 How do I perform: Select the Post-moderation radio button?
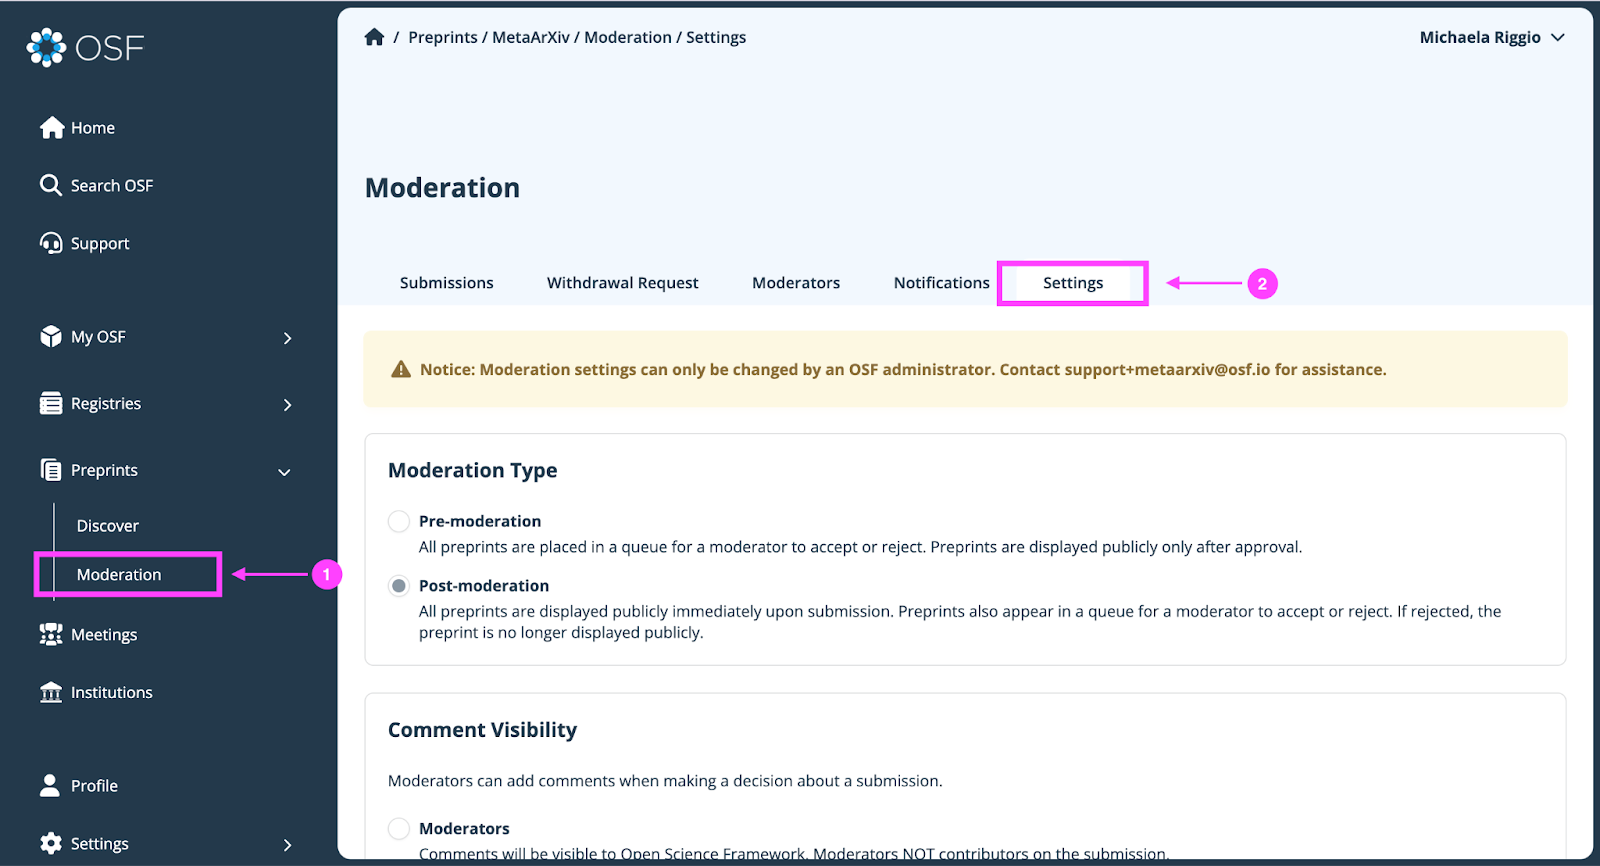399,586
